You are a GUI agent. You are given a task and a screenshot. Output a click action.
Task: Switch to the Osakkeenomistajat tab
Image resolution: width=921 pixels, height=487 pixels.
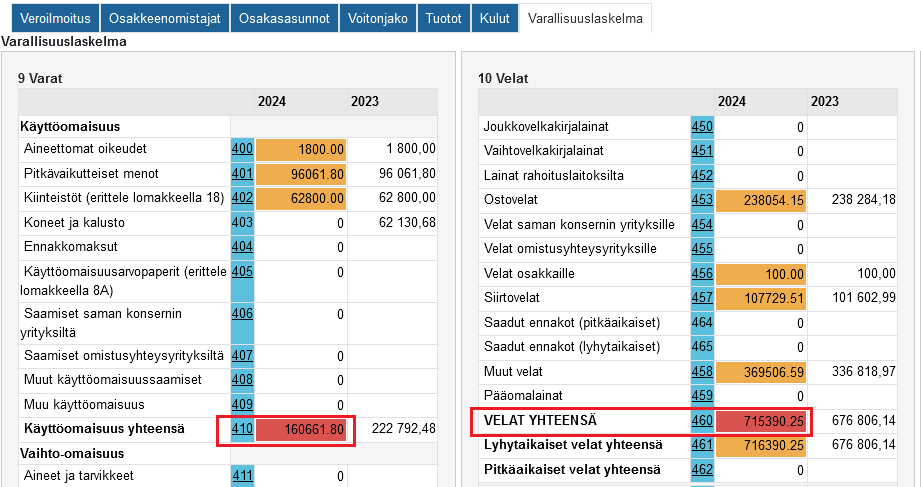pos(165,18)
